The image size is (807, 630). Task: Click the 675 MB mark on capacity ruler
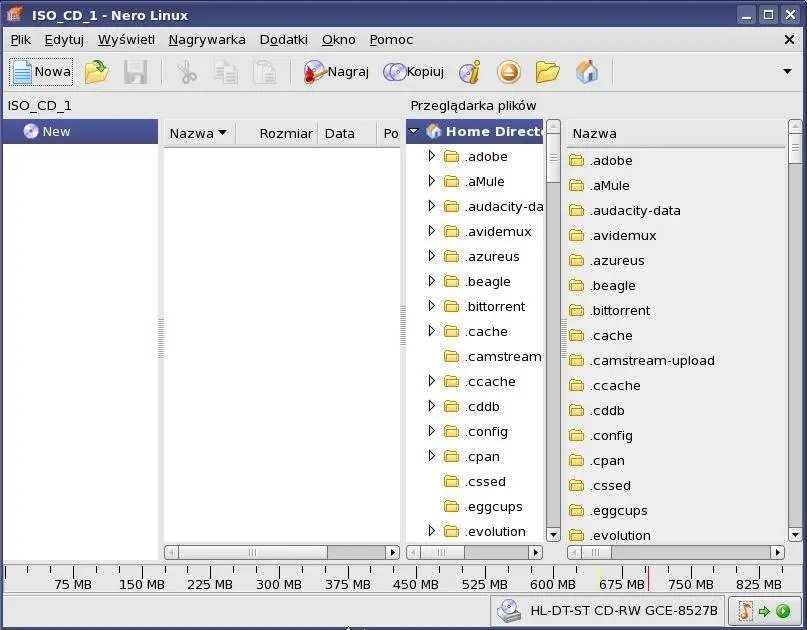(x=622, y=585)
